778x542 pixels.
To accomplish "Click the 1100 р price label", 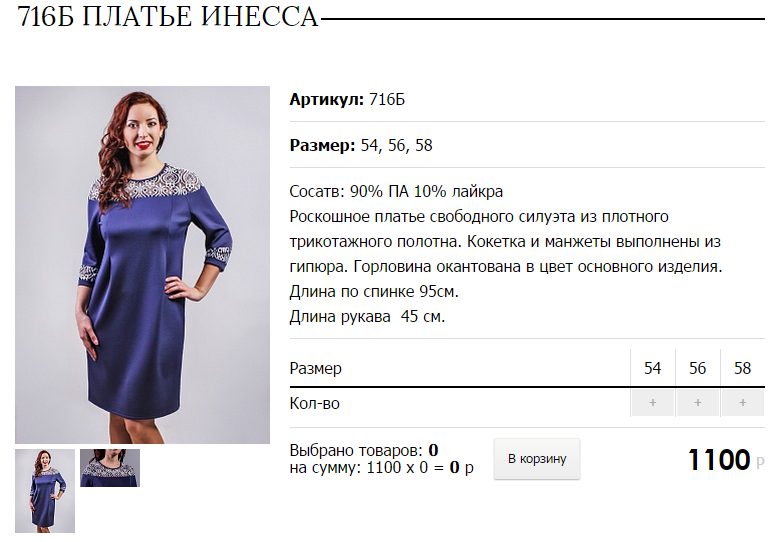I will pyautogui.click(x=726, y=460).
